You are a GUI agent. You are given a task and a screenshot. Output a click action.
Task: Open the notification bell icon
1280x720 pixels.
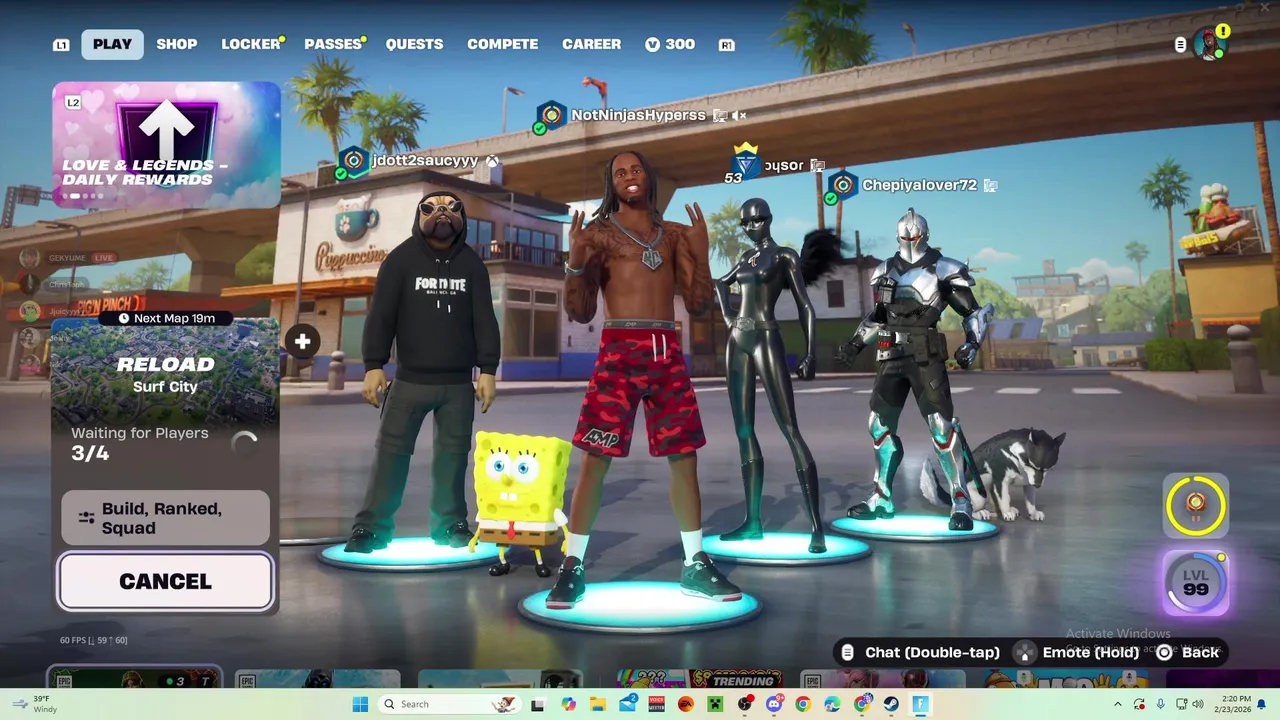point(1261,704)
